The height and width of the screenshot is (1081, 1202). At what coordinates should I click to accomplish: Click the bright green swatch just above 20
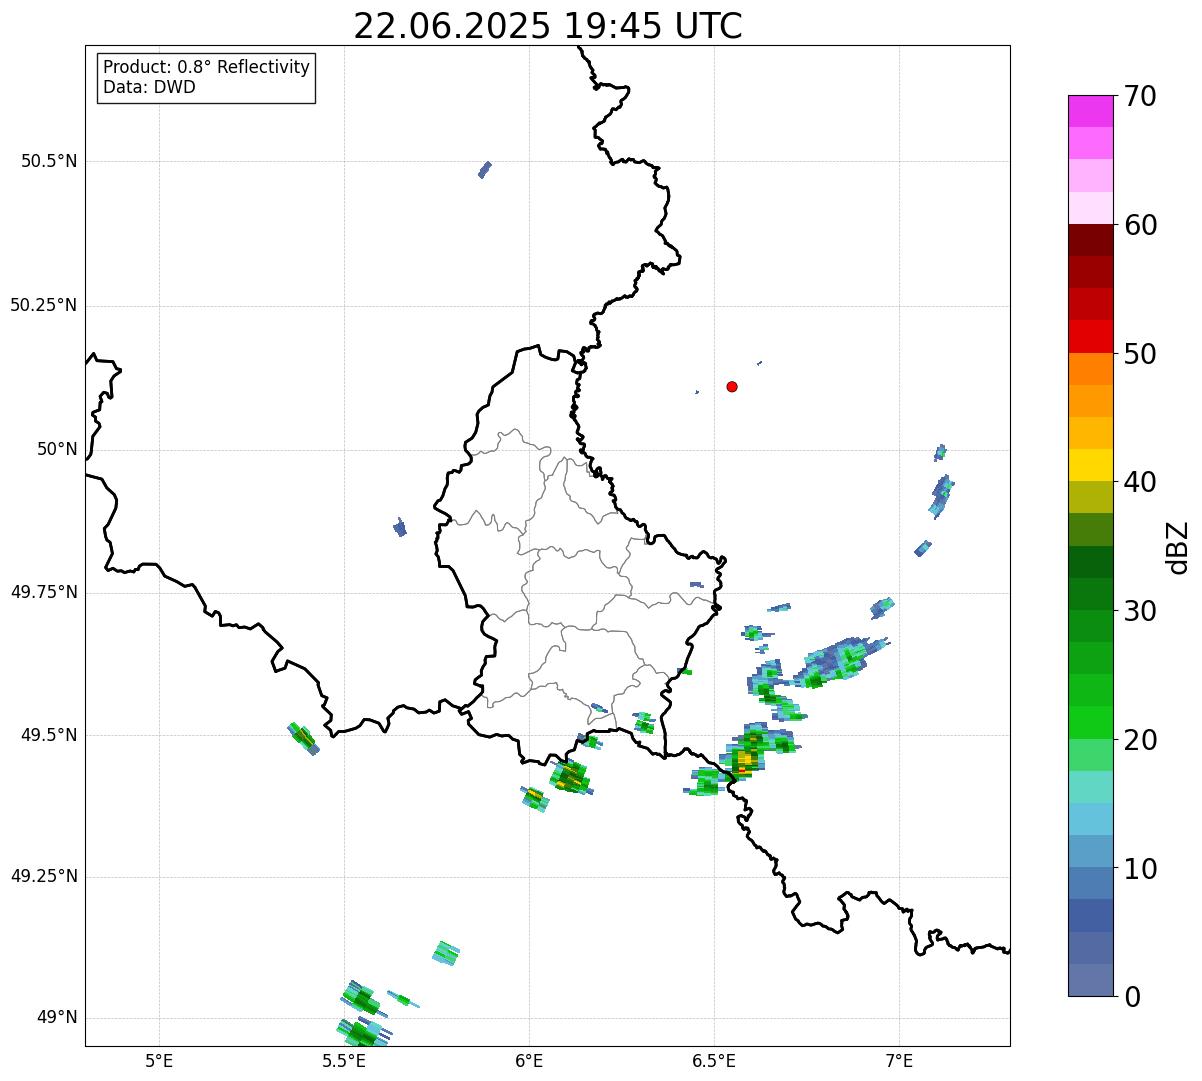pos(1090,722)
